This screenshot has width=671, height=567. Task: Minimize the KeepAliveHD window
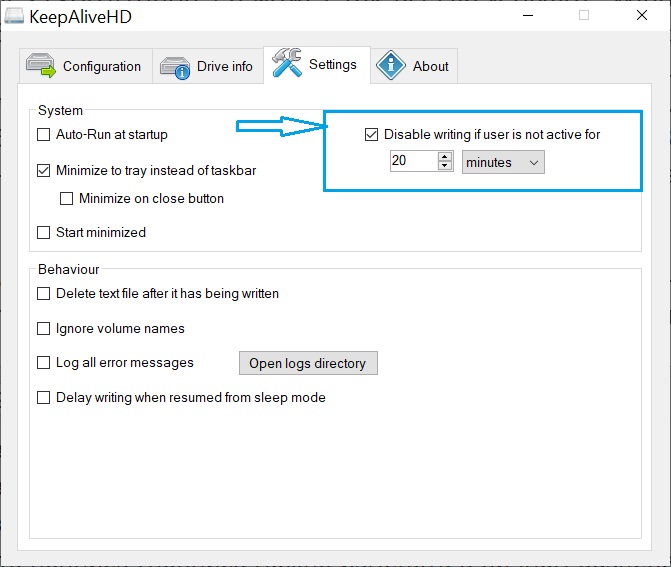(528, 16)
